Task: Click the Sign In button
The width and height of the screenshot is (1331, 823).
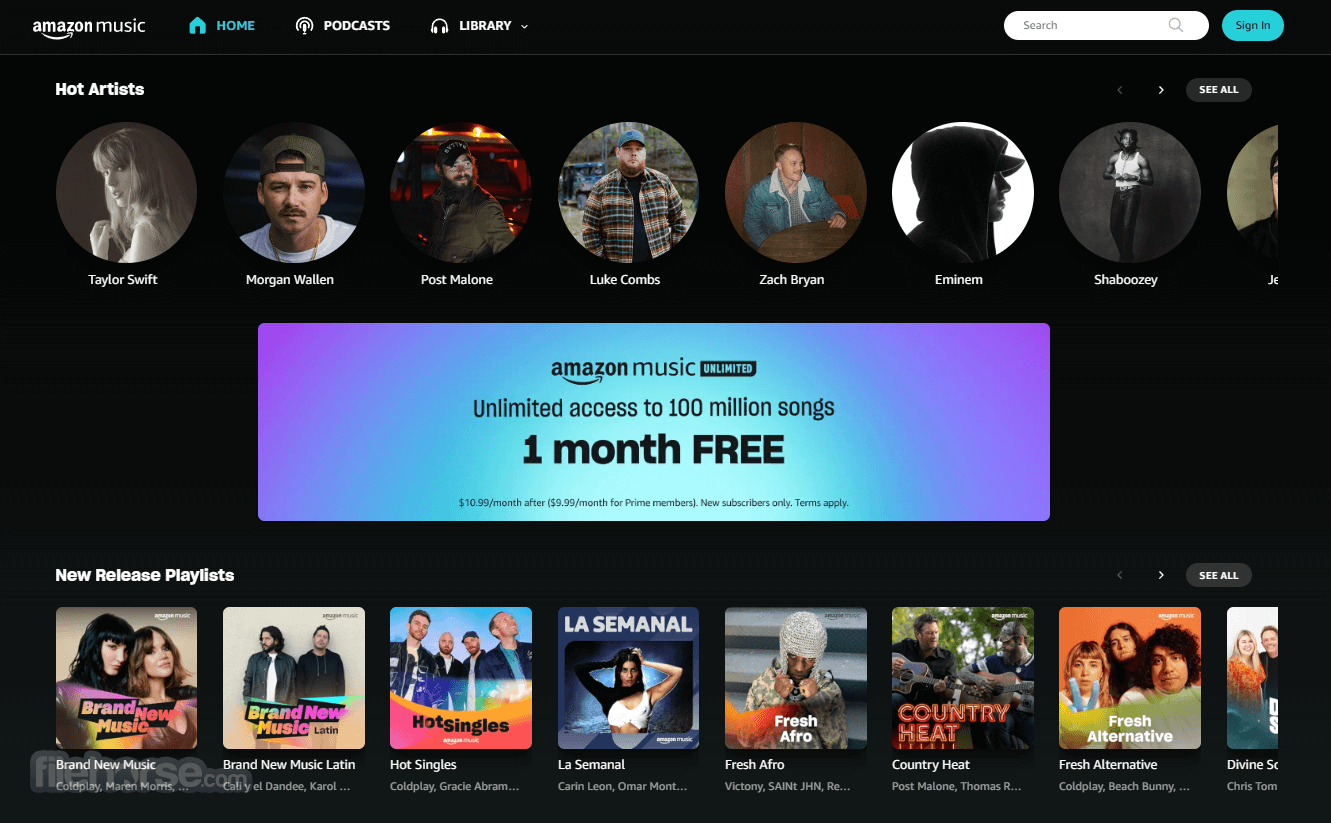Action: tap(1252, 25)
